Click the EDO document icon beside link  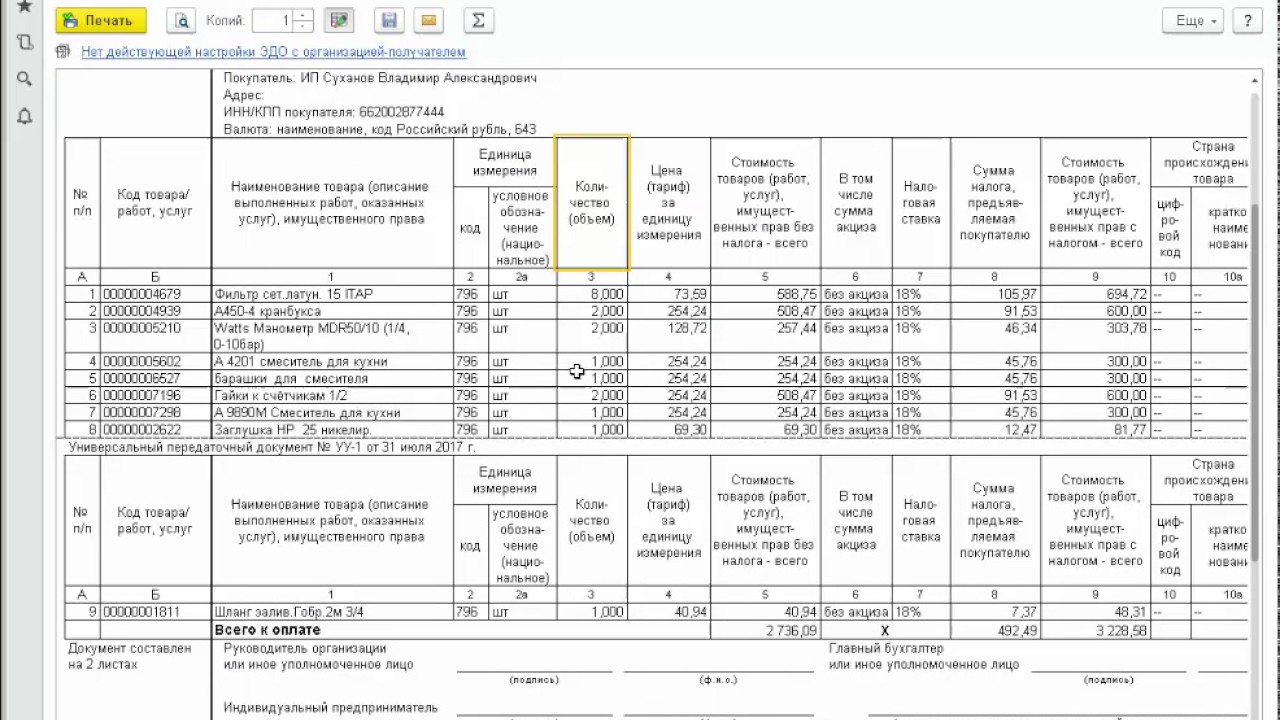[x=64, y=51]
